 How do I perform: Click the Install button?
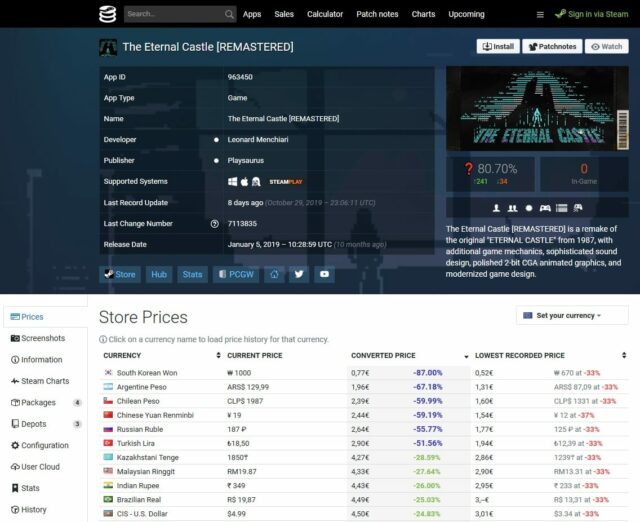pos(499,47)
